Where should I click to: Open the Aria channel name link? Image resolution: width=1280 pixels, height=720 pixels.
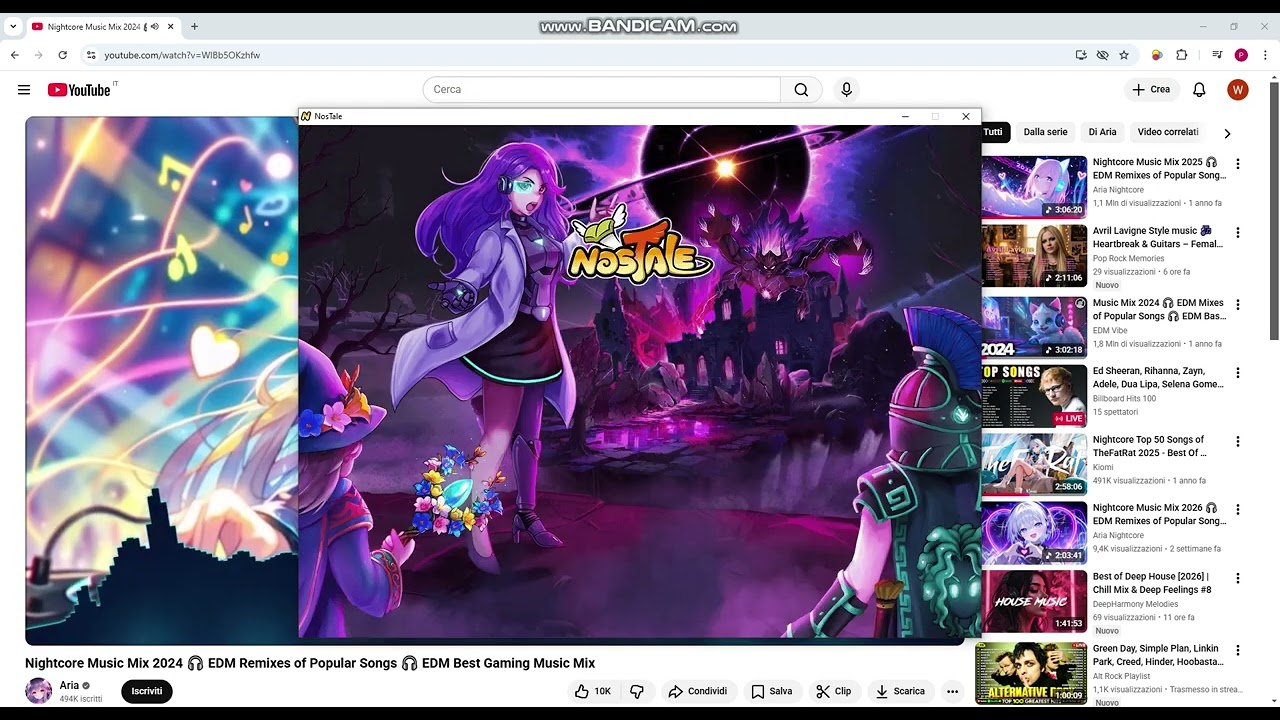[x=69, y=686]
